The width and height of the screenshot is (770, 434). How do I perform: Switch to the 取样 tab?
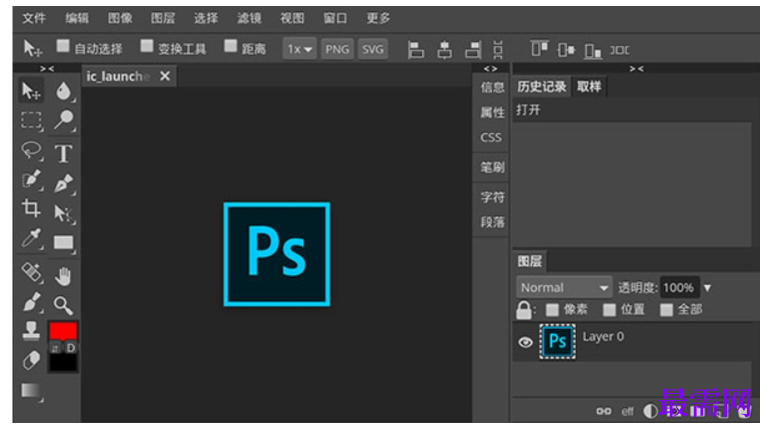(x=589, y=87)
